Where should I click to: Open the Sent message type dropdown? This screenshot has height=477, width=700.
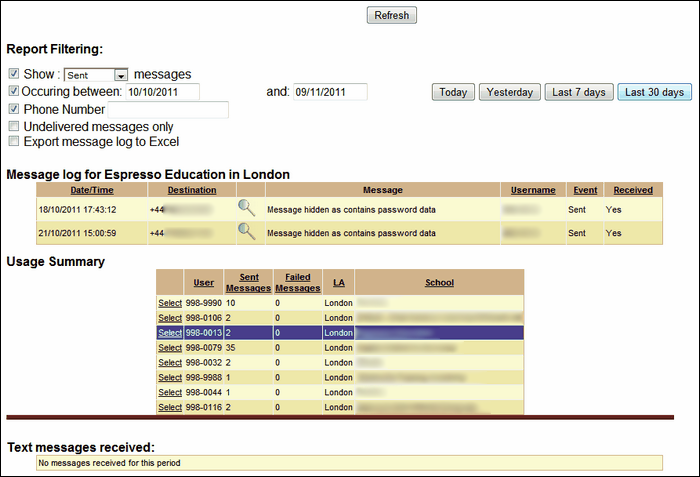tap(96, 75)
